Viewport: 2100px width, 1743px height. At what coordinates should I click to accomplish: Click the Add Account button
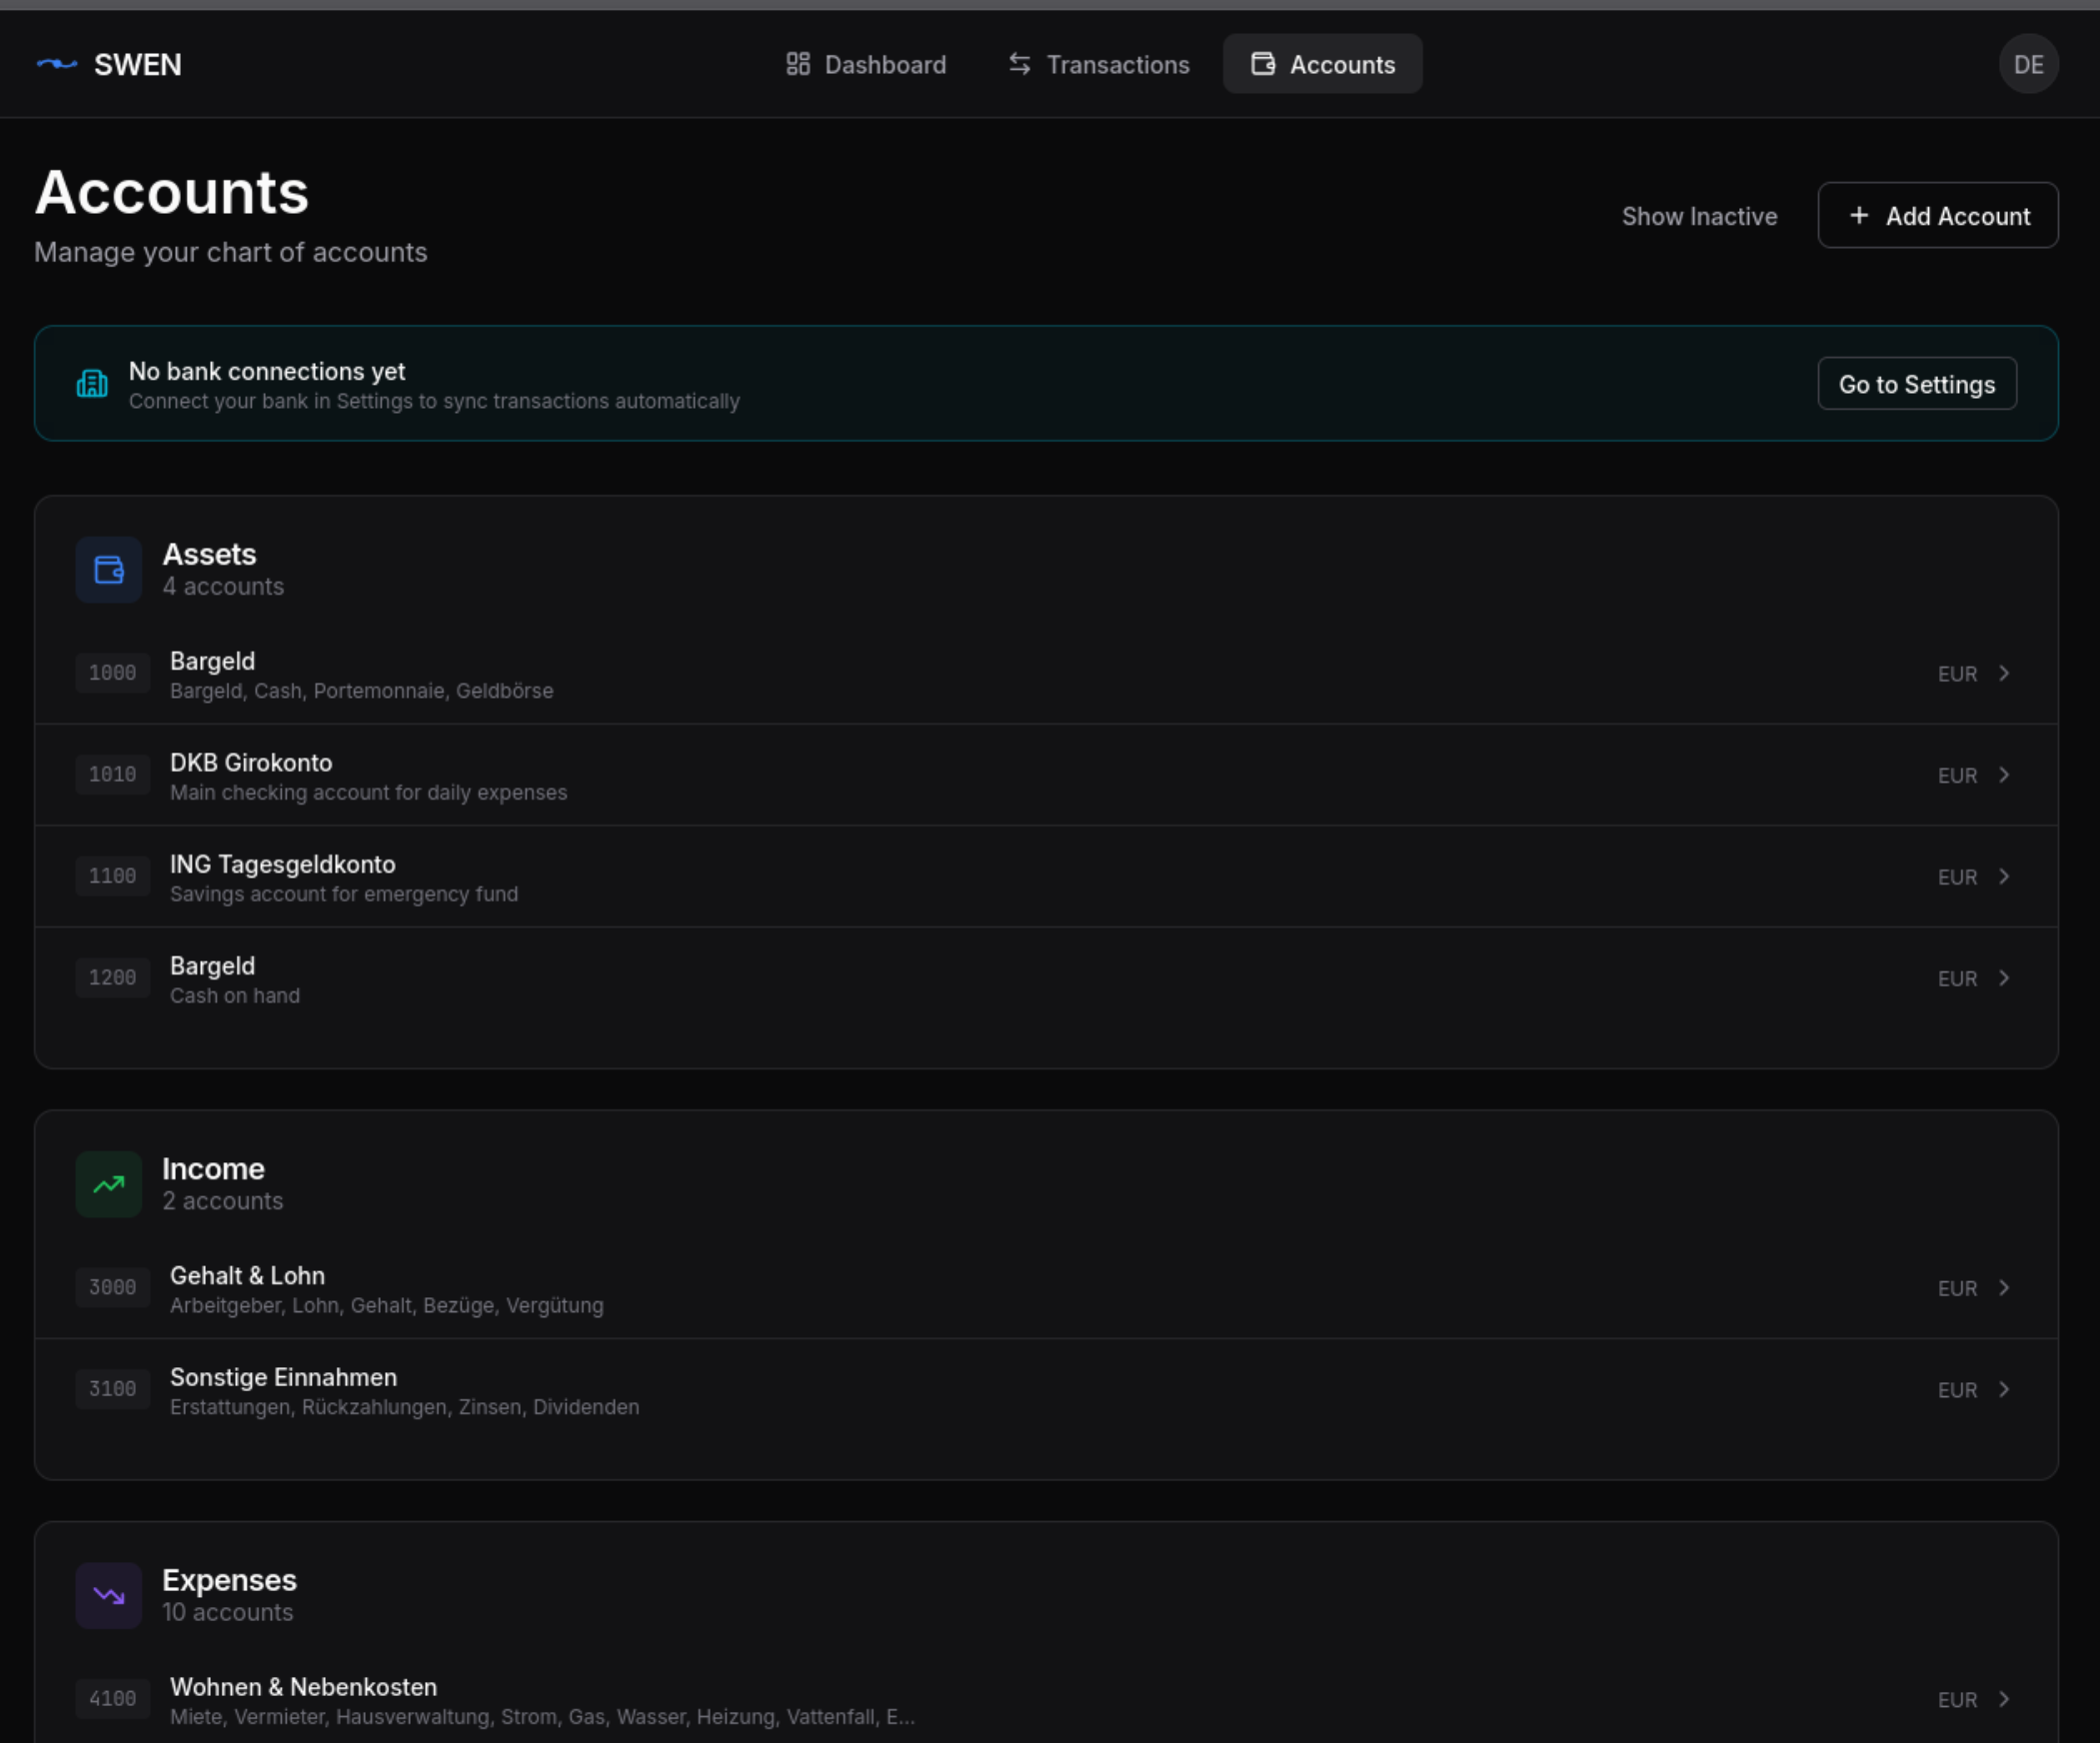(x=1937, y=215)
